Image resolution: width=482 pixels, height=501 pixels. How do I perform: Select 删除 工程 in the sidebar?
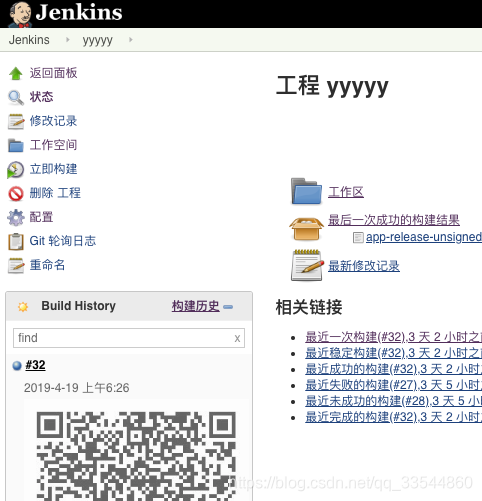tap(55, 193)
